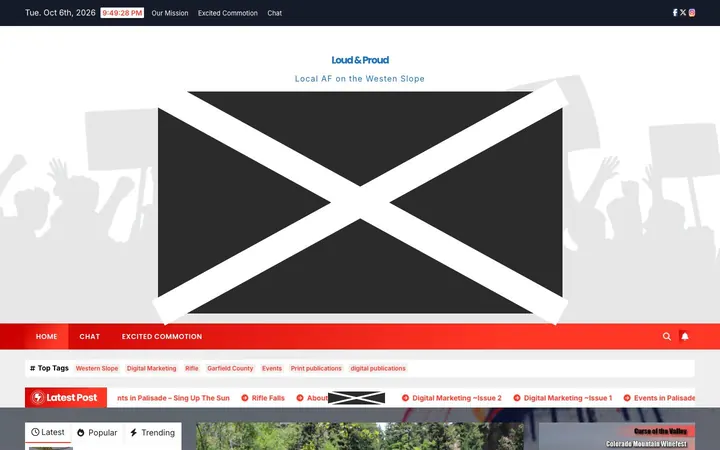Screen dimensions: 720x450
Task: Select the Print publications tag
Action: point(316,368)
